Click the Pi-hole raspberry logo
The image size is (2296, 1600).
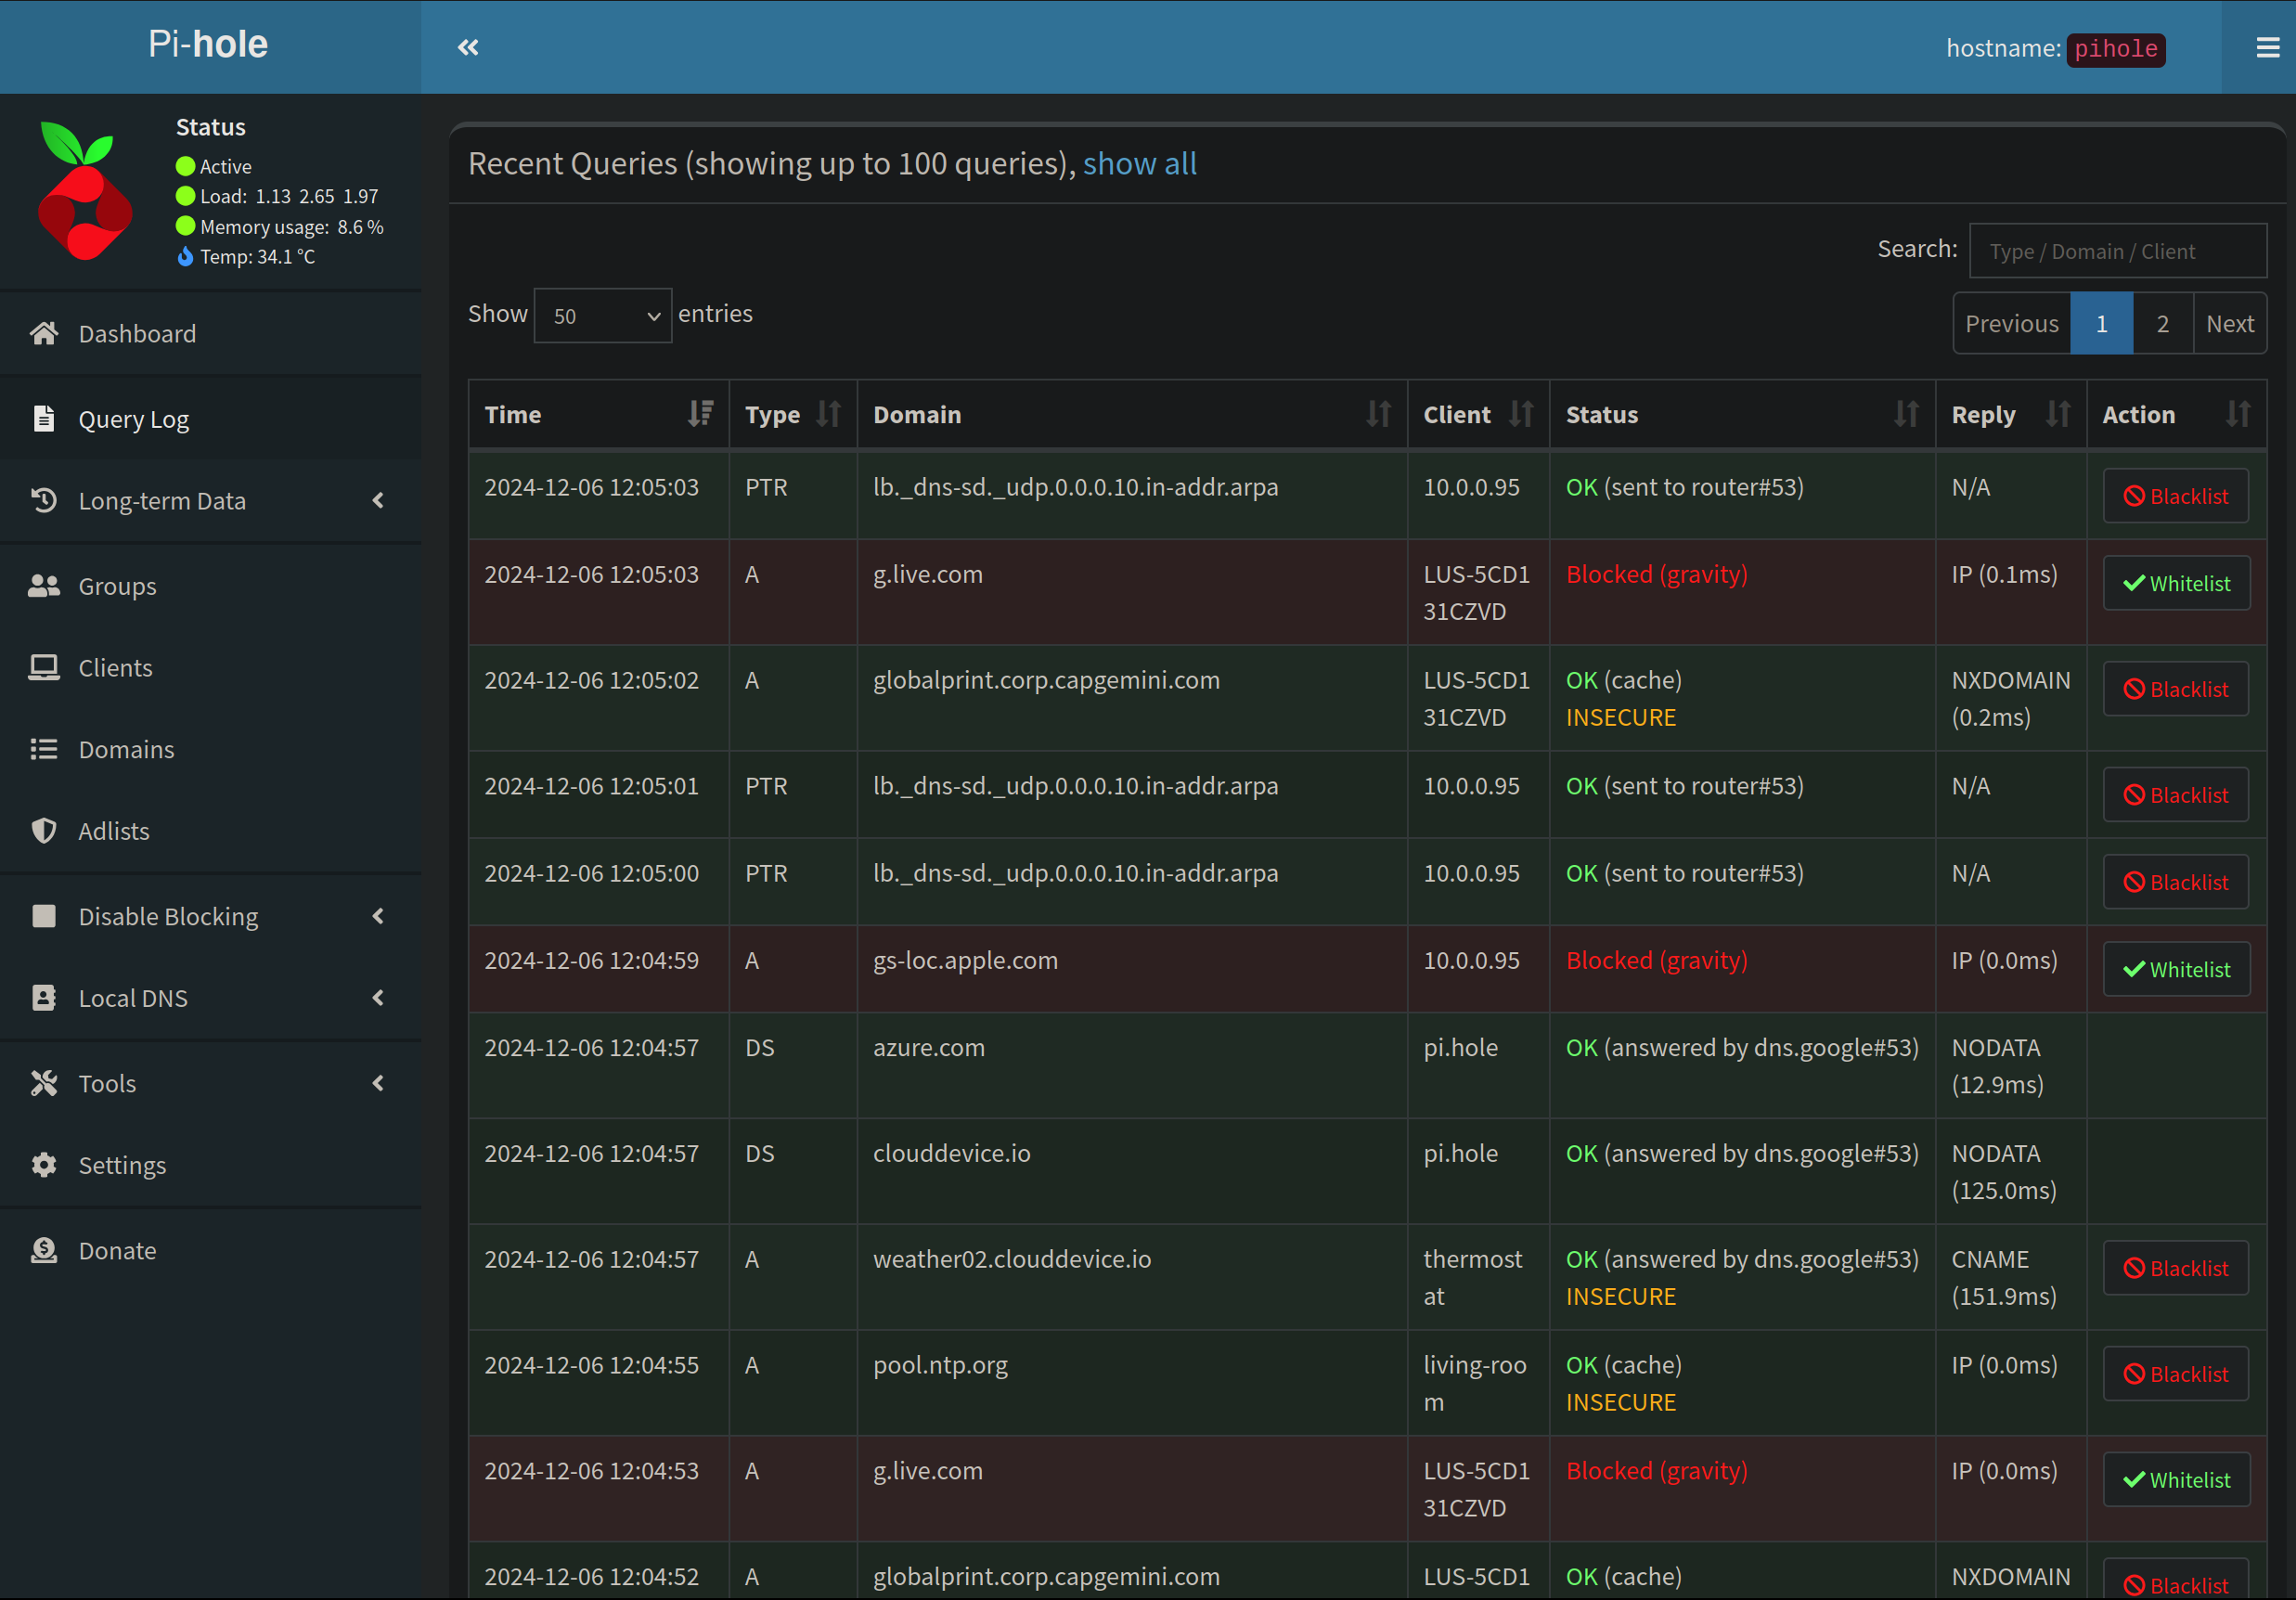[x=85, y=191]
